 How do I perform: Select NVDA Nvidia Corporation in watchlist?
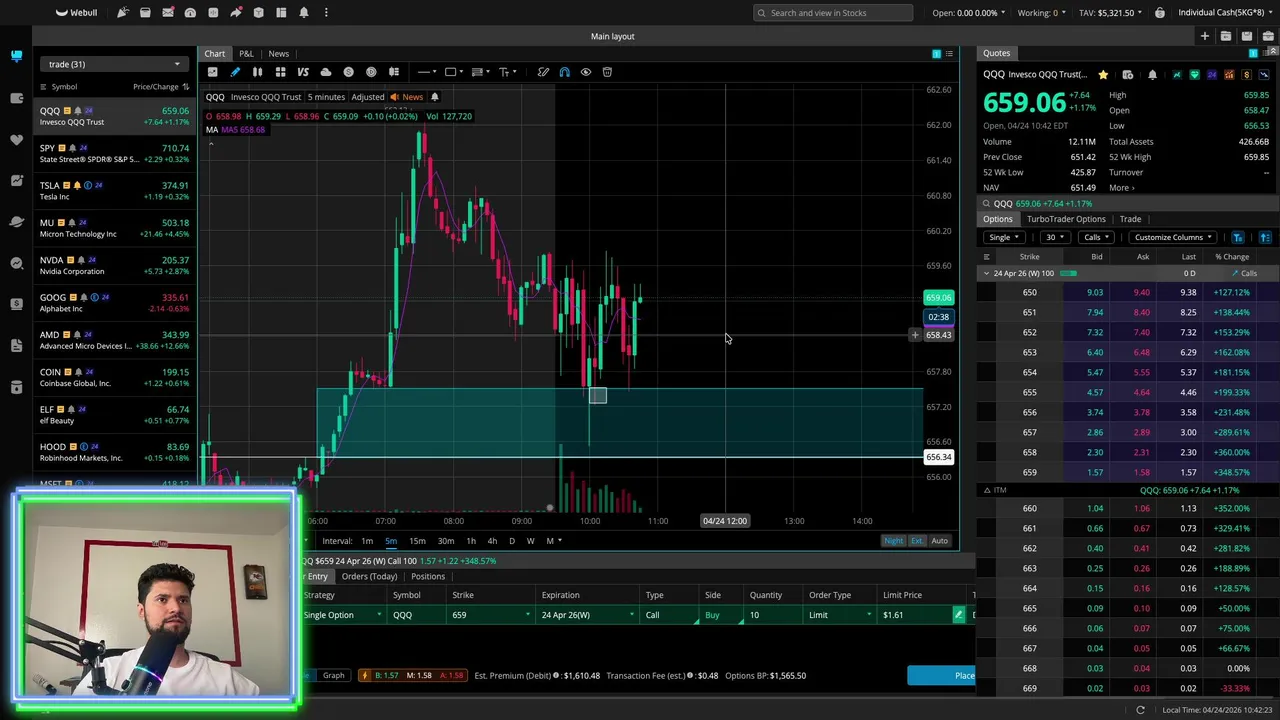point(114,265)
